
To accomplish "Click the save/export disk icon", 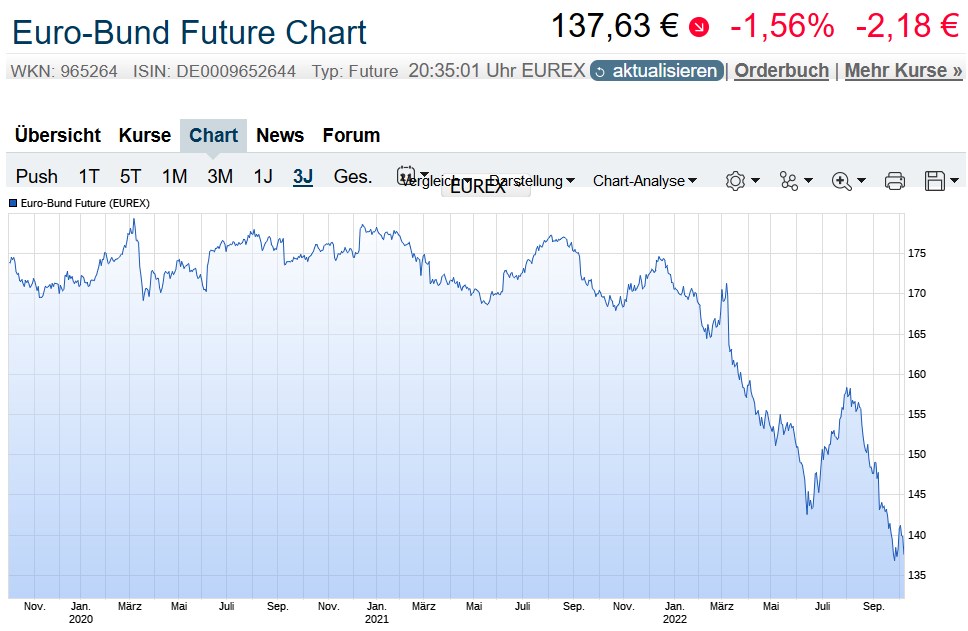I will (x=934, y=181).
